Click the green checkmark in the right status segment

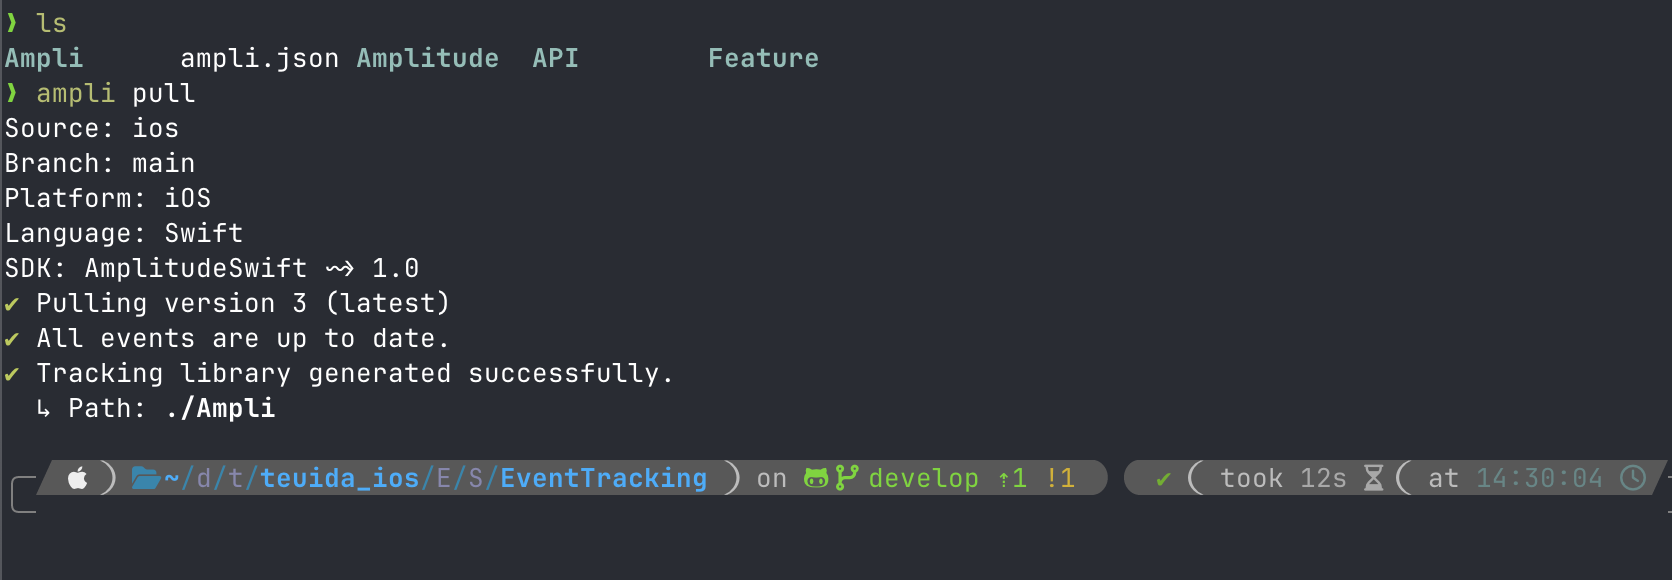(1163, 480)
